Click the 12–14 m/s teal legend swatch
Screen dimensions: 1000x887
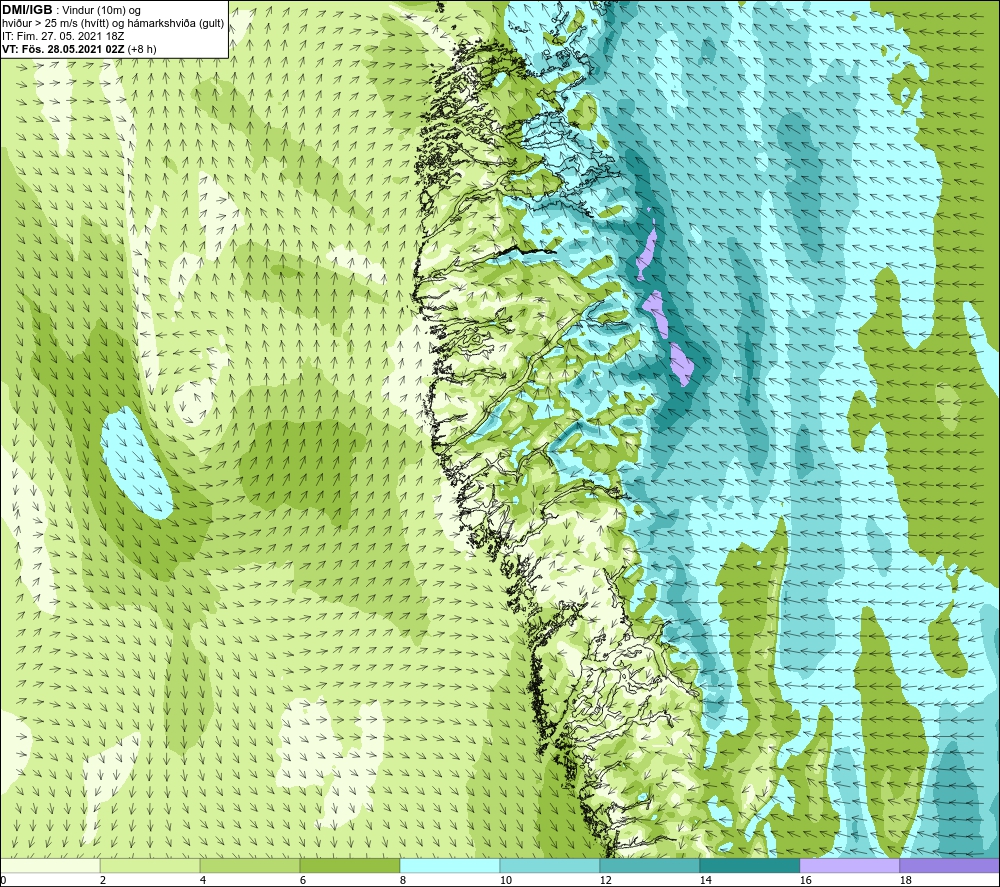tap(650, 865)
